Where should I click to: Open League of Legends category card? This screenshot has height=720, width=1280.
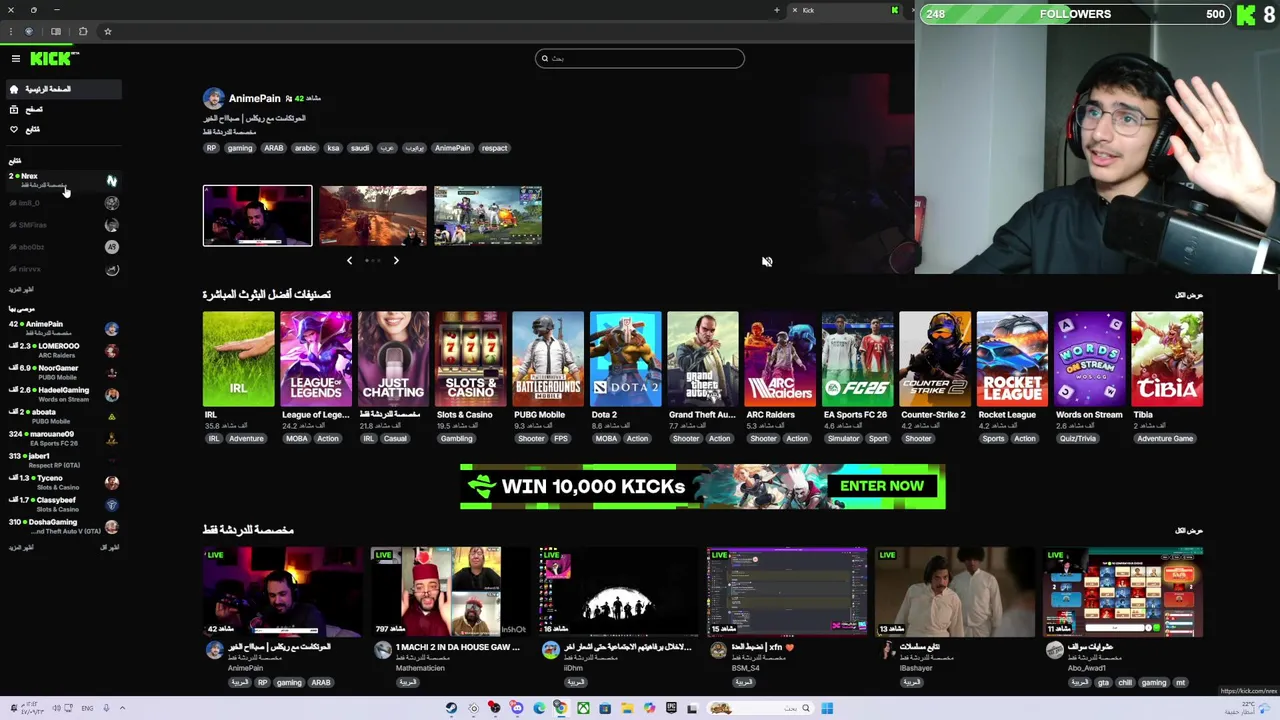[316, 359]
